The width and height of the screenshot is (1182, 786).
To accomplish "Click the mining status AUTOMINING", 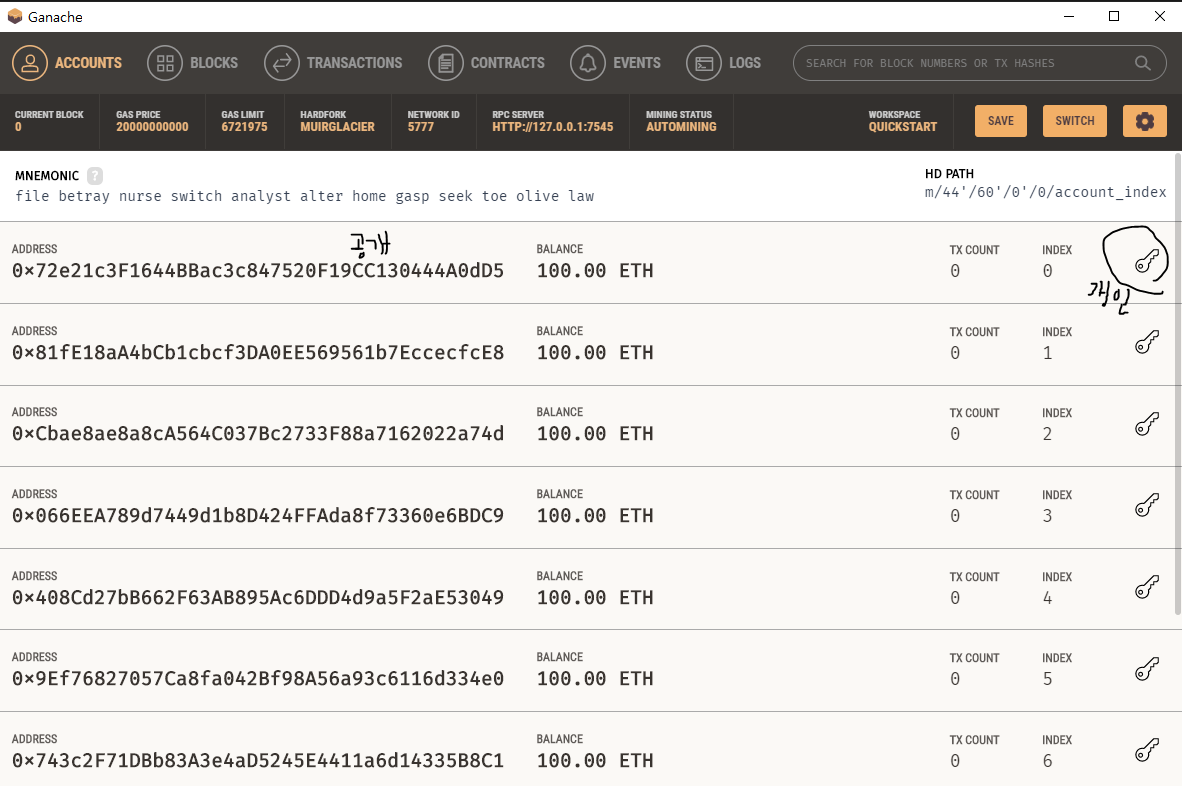I will point(681,127).
